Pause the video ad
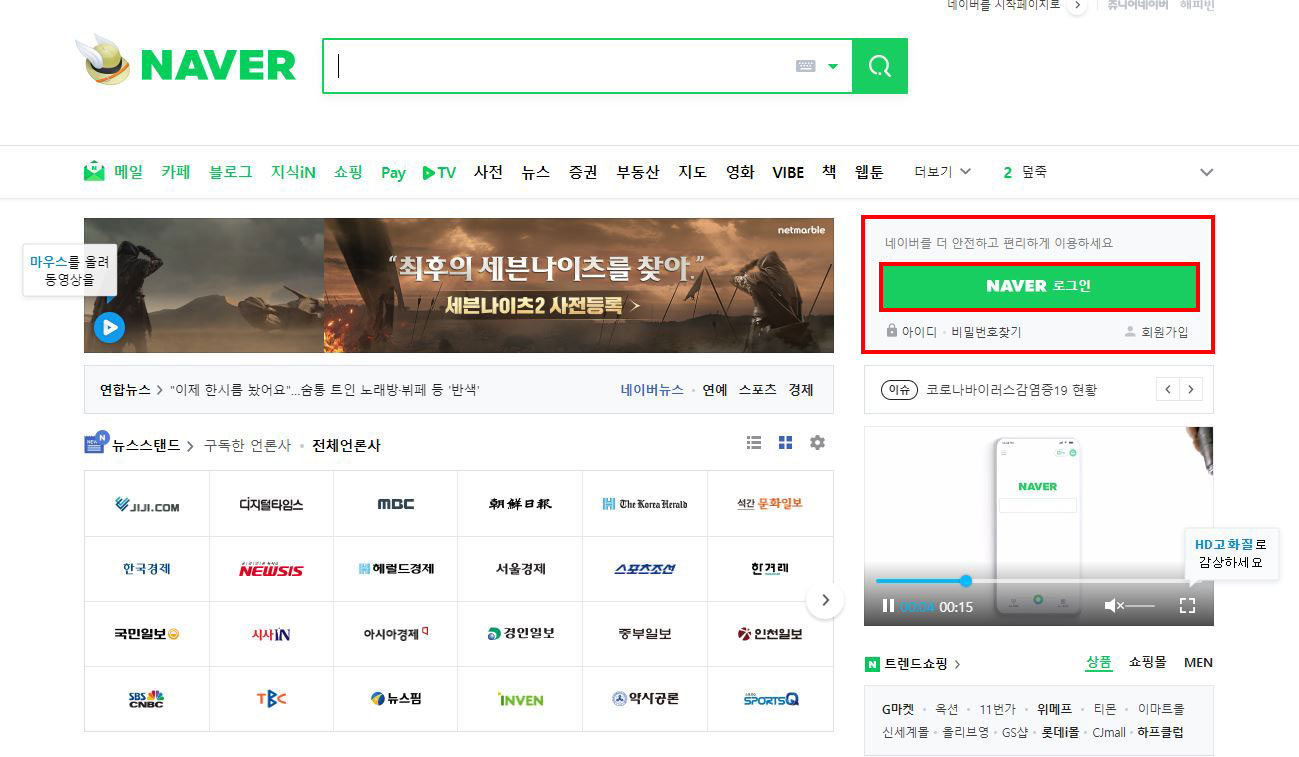1299x757 pixels. coord(888,606)
